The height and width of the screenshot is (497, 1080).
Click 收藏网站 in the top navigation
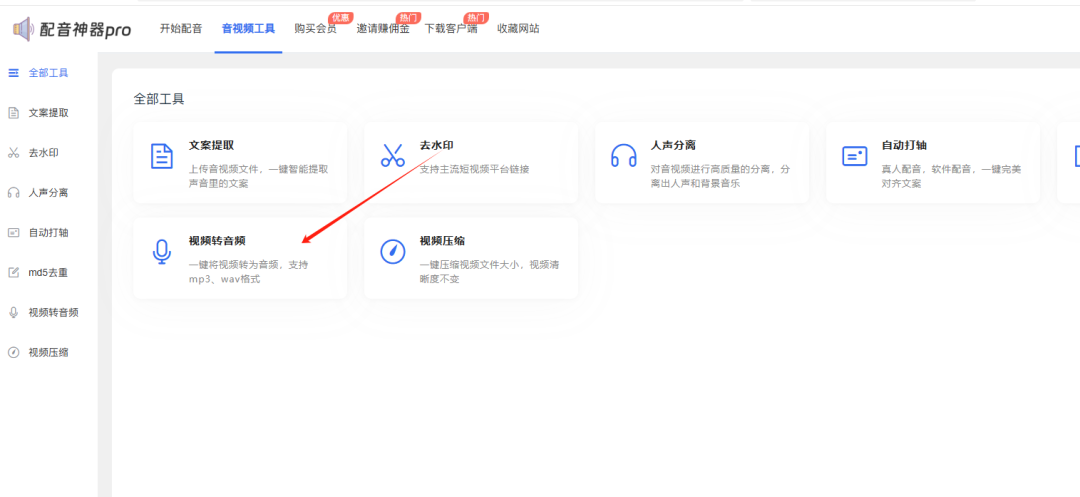tap(518, 29)
